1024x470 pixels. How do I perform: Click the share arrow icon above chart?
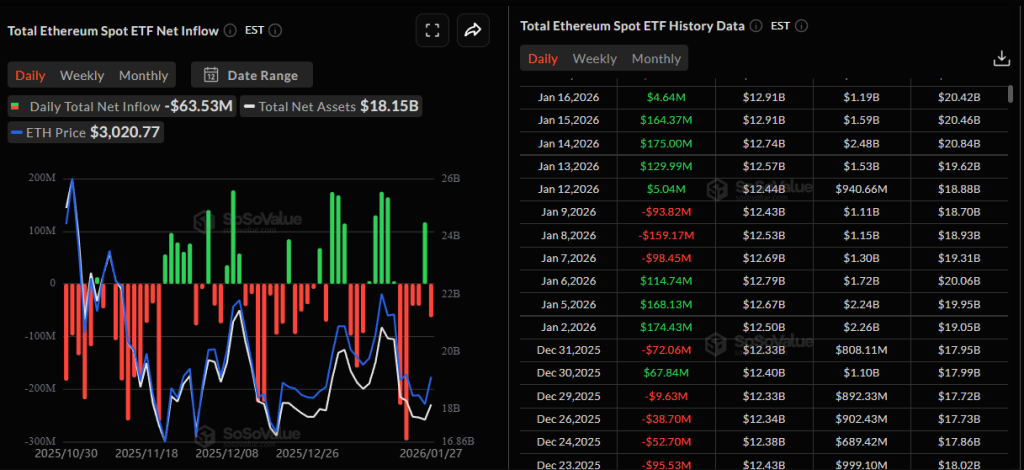473,31
